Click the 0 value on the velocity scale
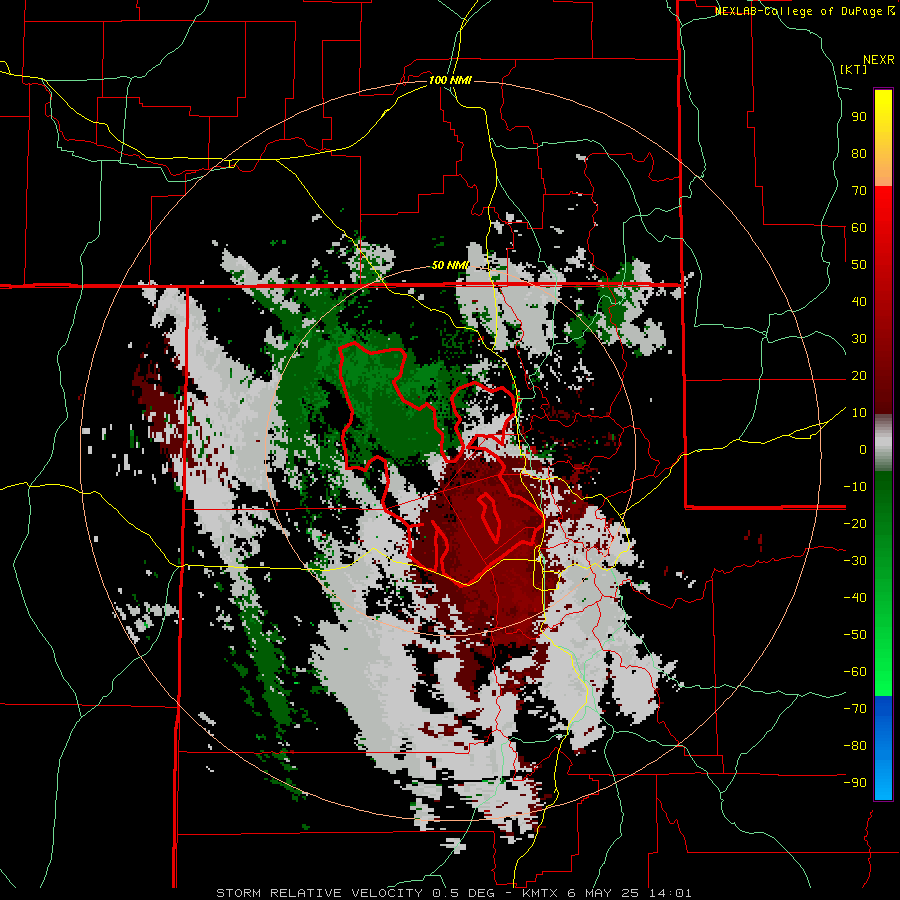Viewport: 900px width, 900px height. (863, 449)
